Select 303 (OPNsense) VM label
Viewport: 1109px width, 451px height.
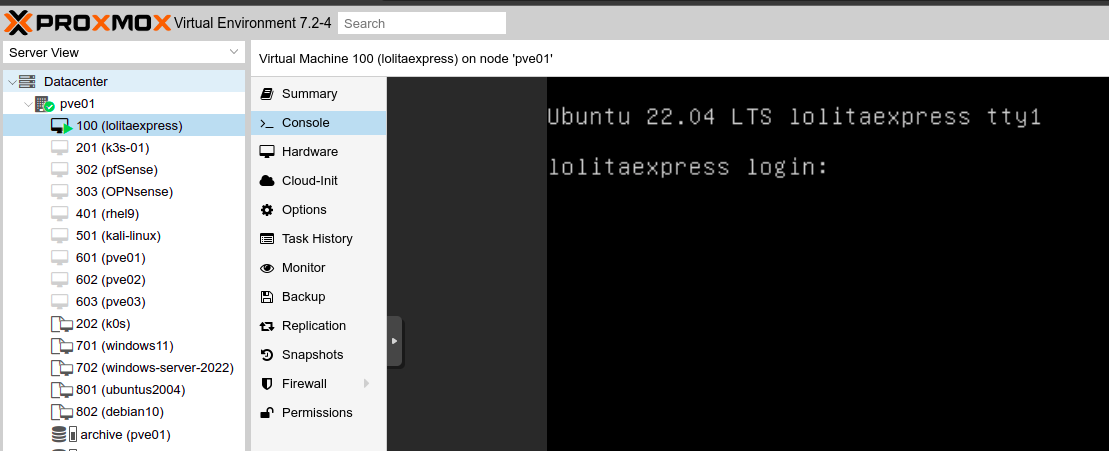[x=124, y=192]
